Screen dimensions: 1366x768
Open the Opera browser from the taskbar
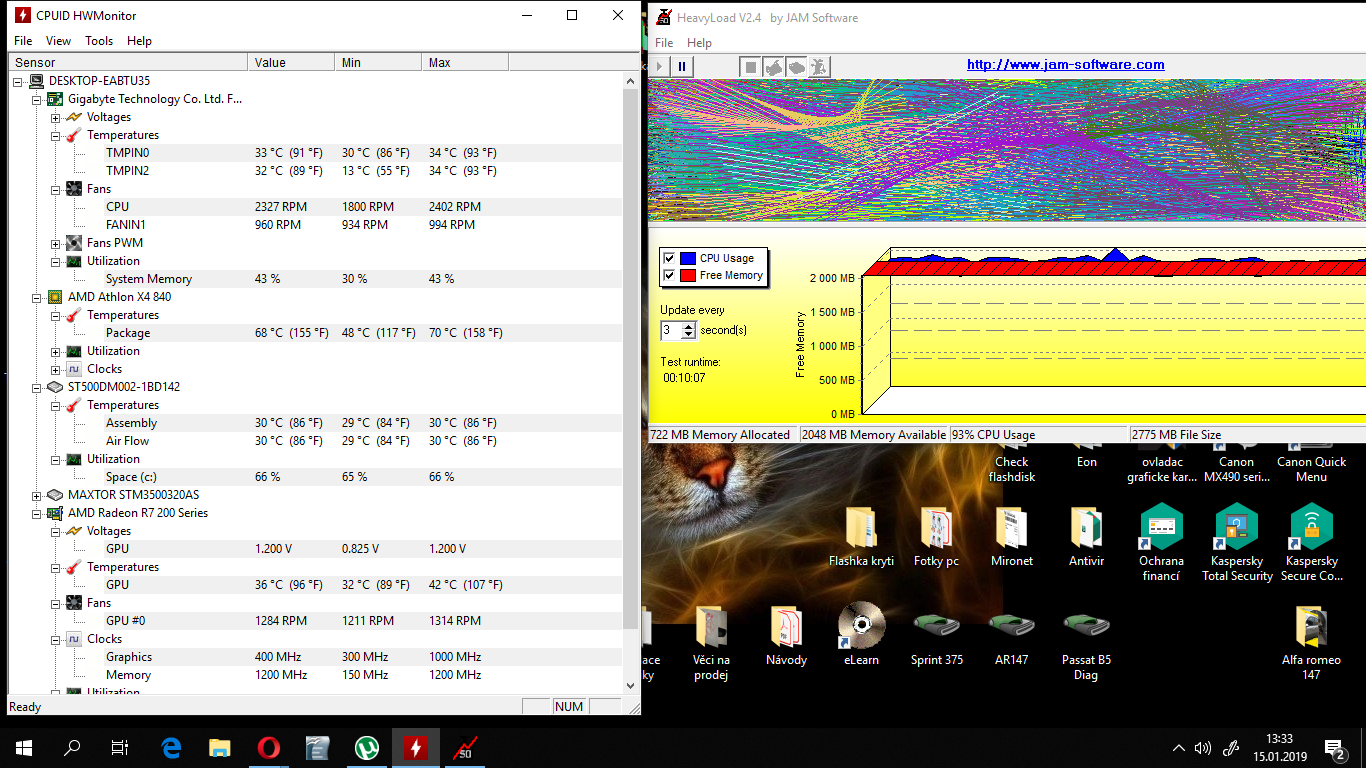268,747
